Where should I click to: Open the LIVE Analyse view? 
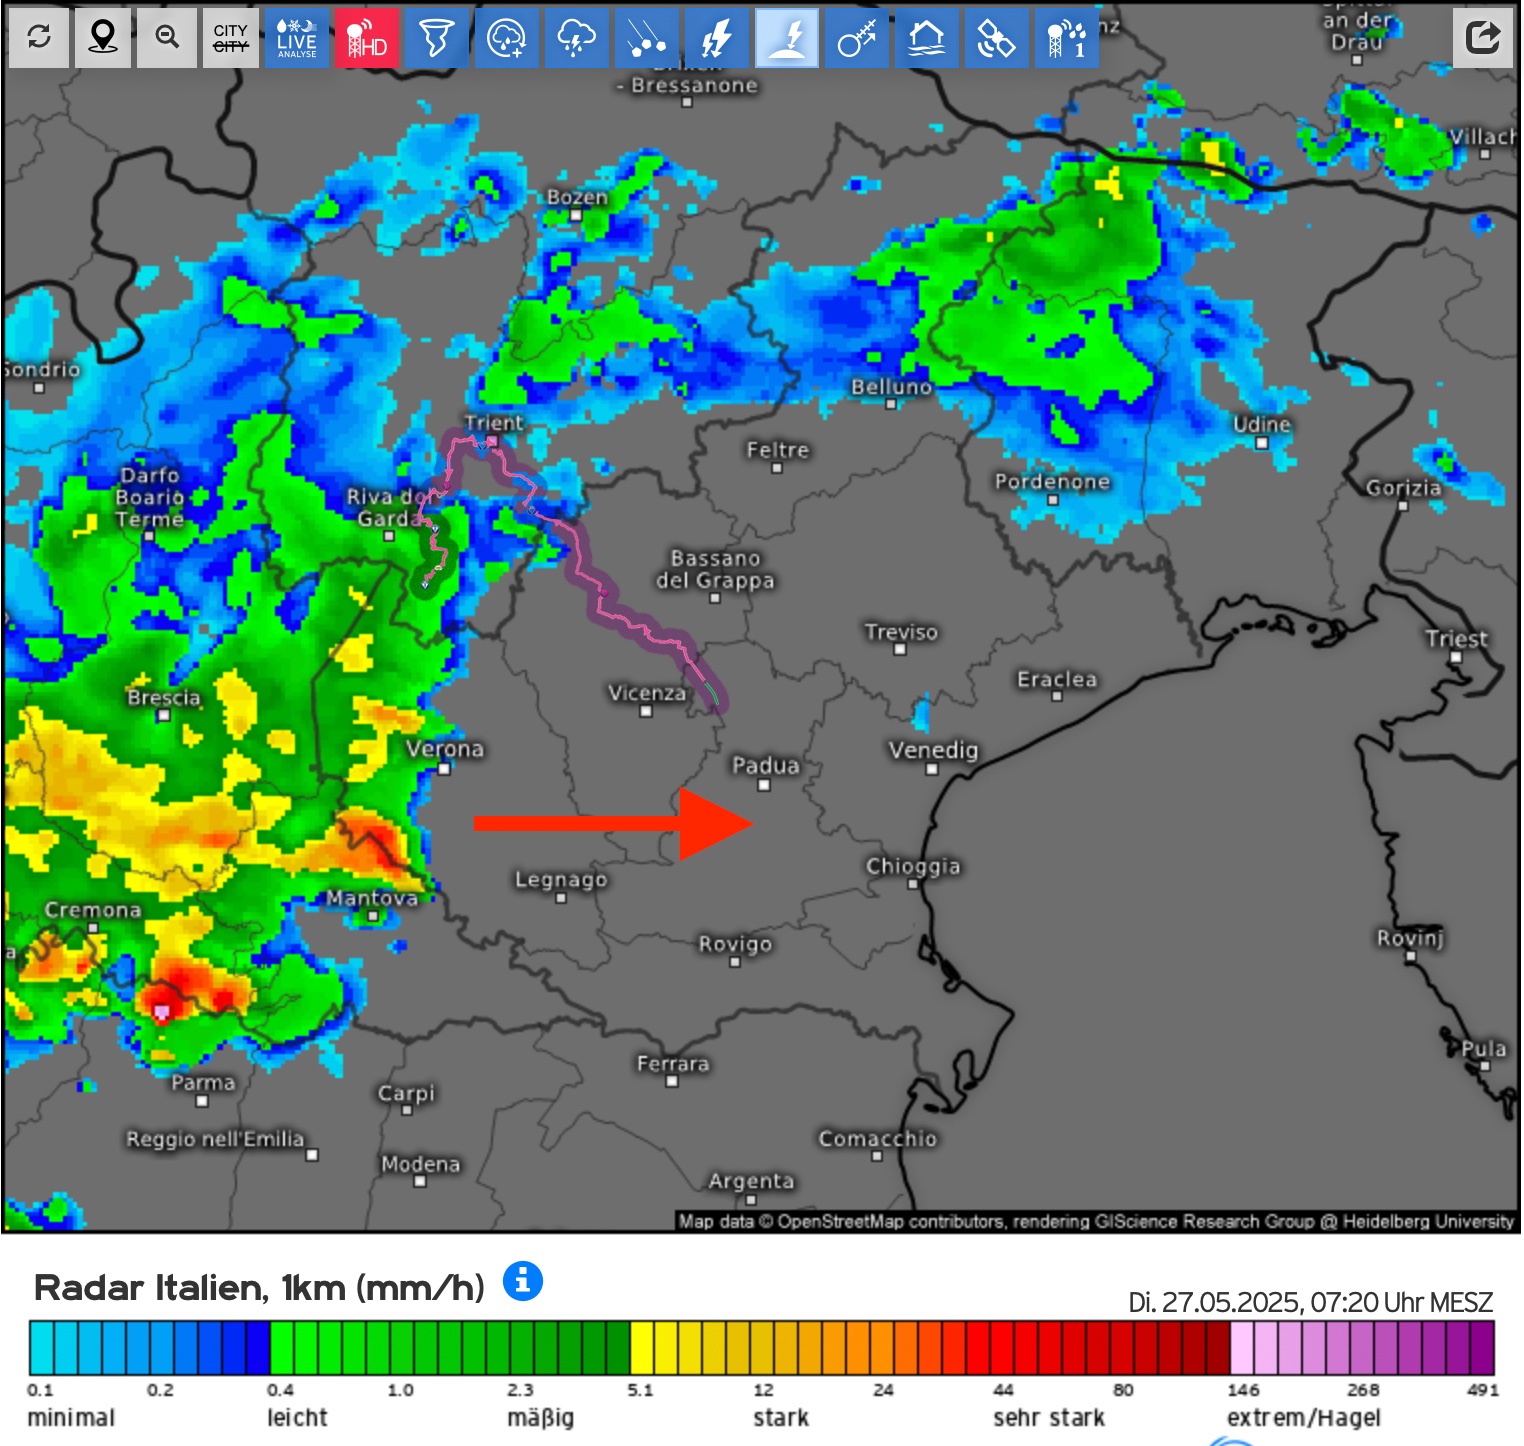click(297, 38)
